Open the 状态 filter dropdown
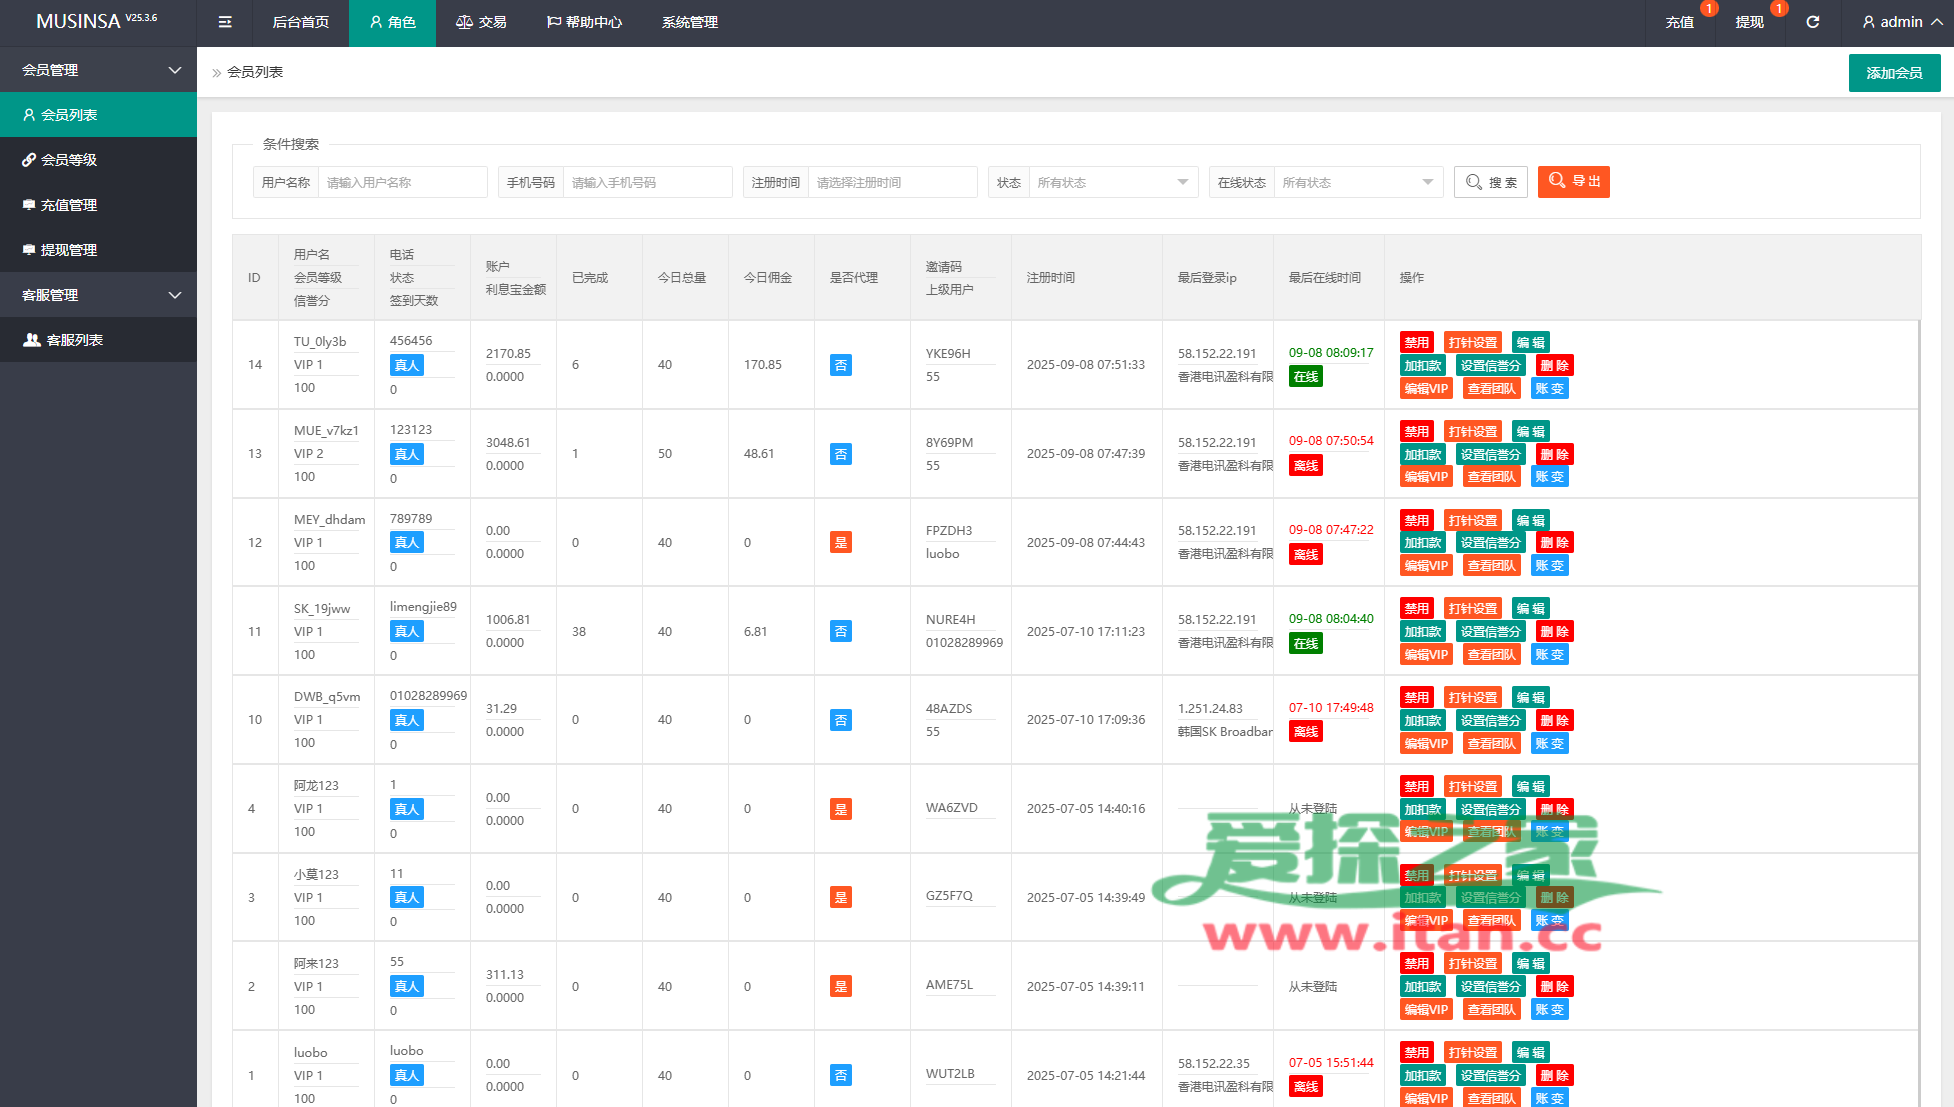This screenshot has height=1107, width=1954. [1112, 182]
